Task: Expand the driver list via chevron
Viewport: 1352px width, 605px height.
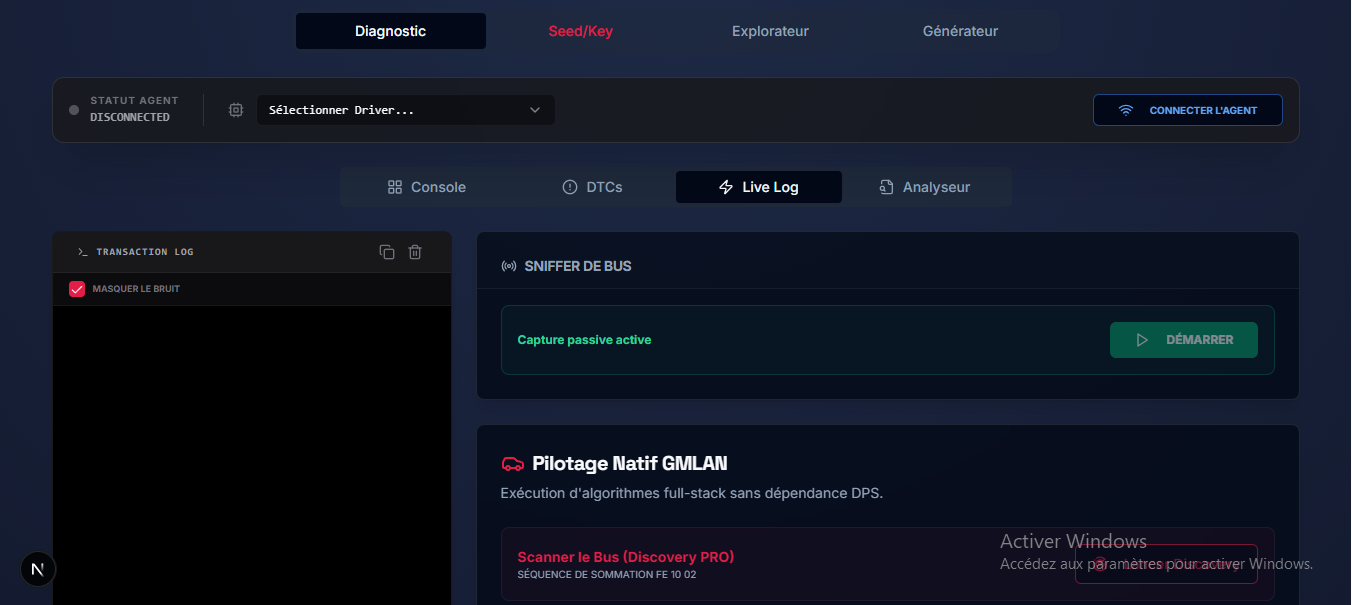Action: click(535, 110)
